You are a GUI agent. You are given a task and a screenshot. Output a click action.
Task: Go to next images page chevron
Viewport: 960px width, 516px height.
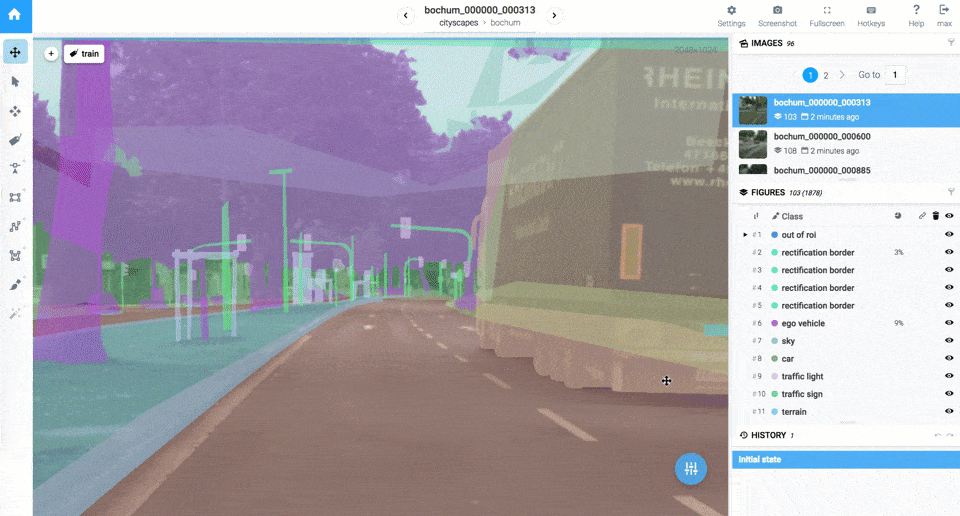click(842, 75)
